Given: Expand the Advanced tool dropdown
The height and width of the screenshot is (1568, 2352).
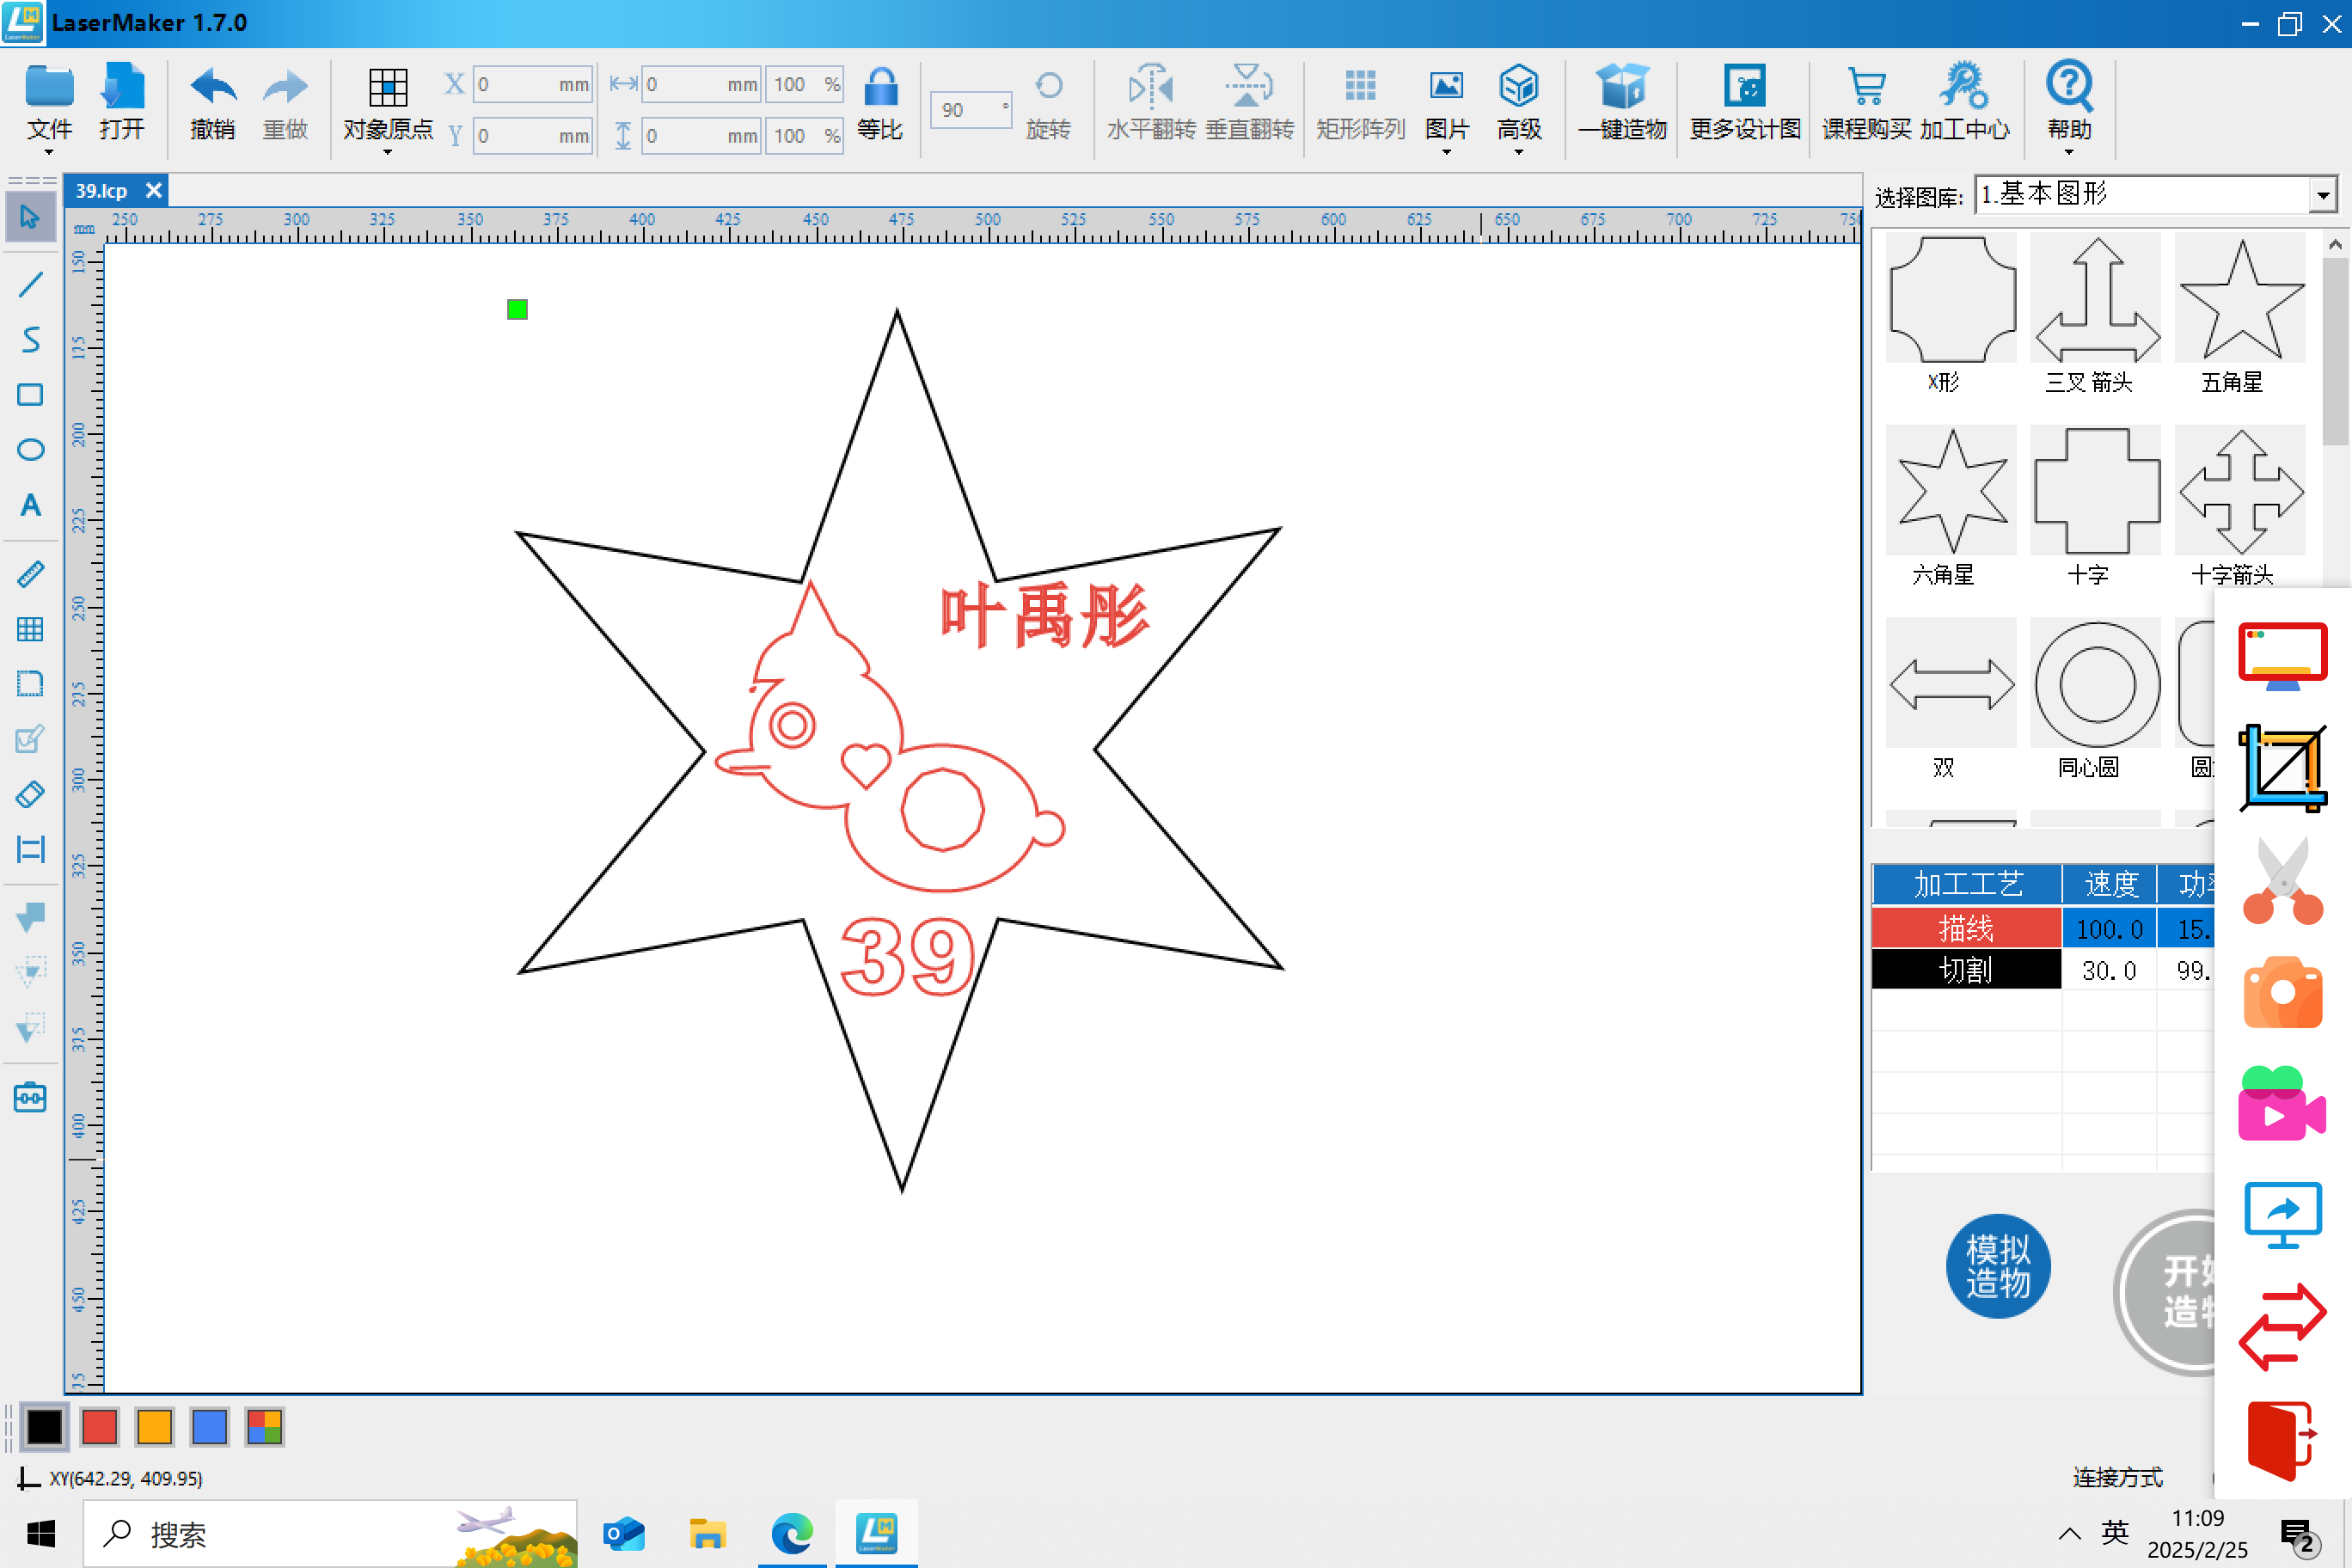Looking at the screenshot, I should [1518, 152].
